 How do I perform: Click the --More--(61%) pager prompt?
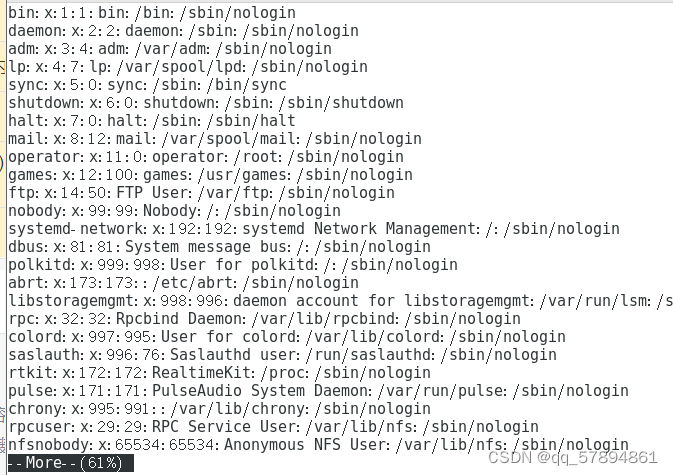click(x=71, y=463)
